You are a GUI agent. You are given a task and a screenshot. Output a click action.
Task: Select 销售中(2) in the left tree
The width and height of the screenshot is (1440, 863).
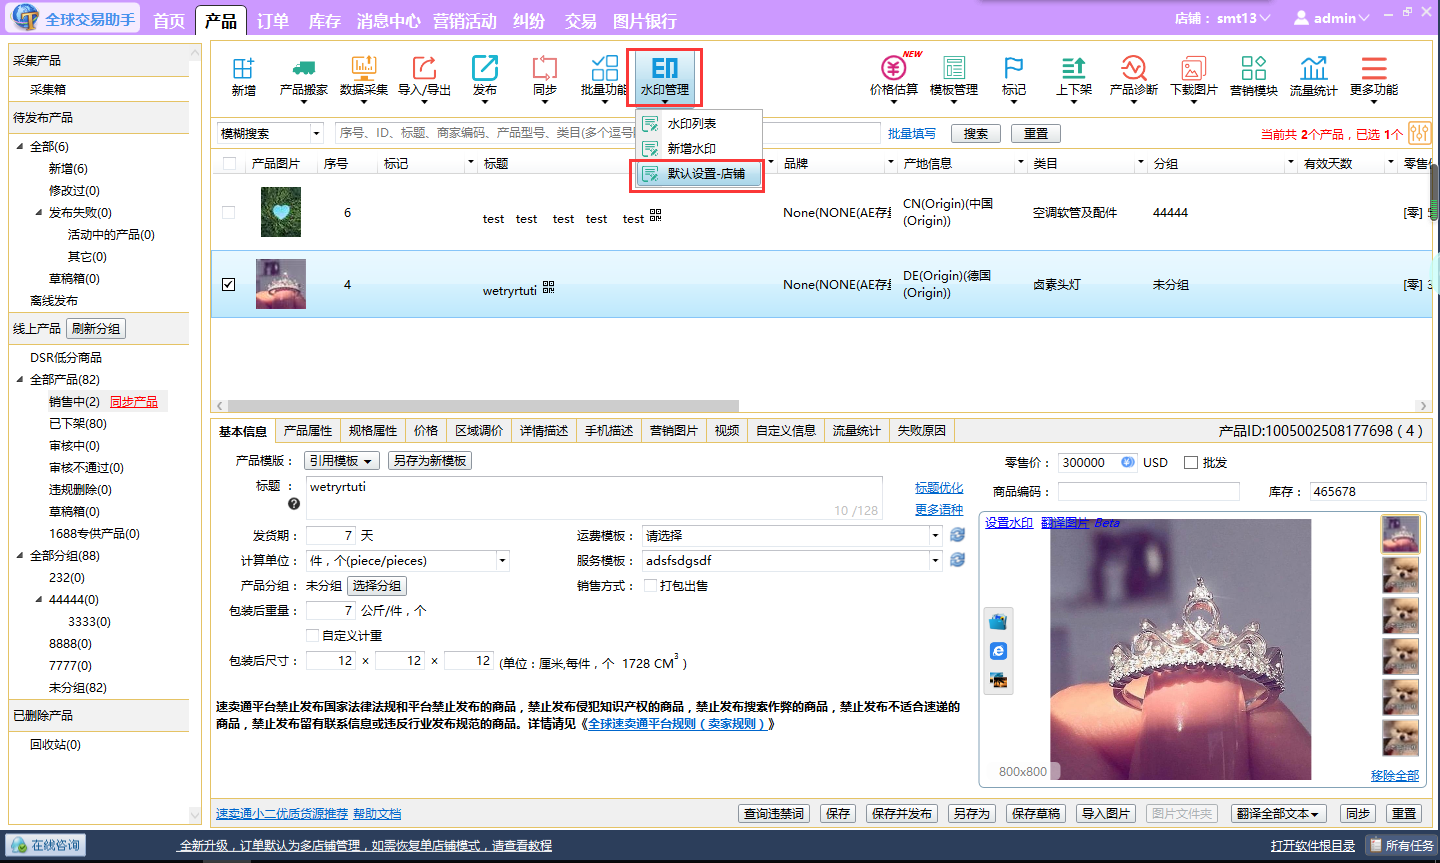[74, 401]
